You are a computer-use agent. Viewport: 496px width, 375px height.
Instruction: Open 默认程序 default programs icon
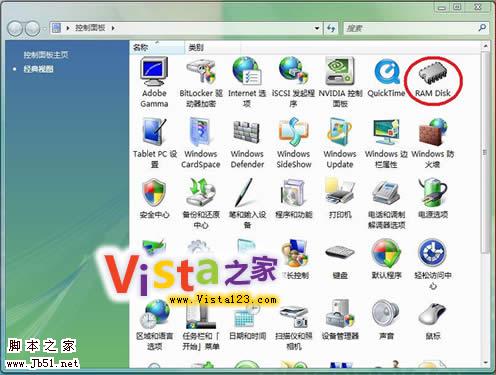click(x=387, y=253)
